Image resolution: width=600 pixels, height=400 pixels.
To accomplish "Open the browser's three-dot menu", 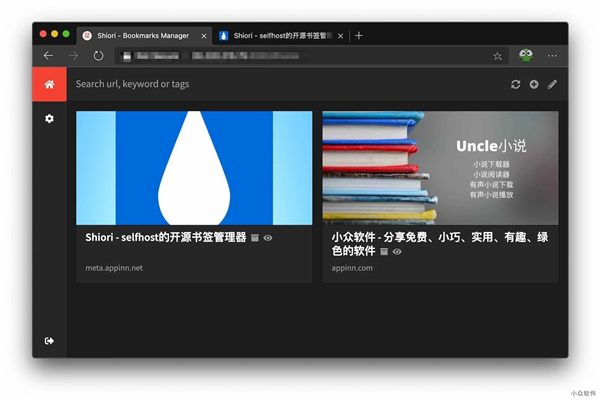I will point(552,56).
